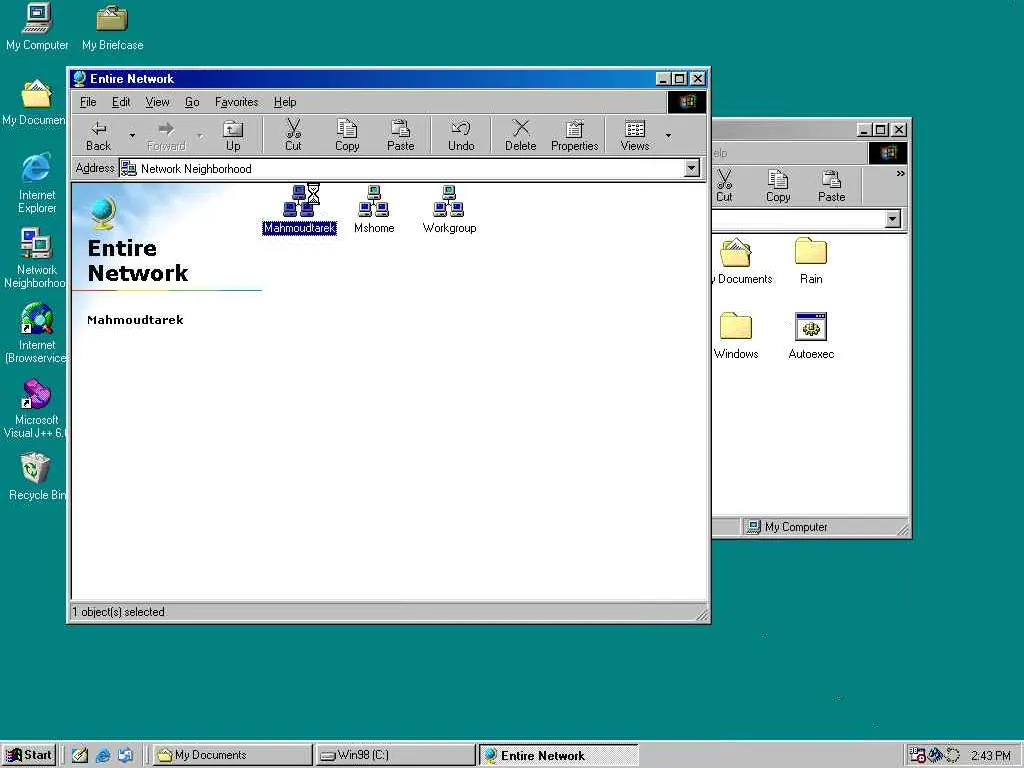1024x768 pixels.
Task: Minimize the back Explorer window
Action: 863,130
